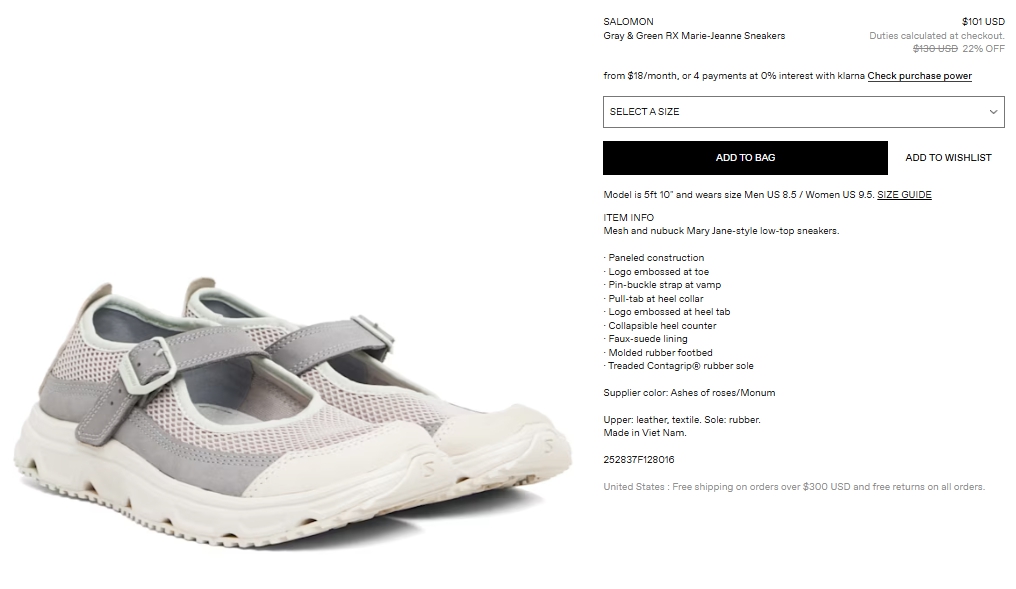Click ADD TO WISHLIST

948,157
